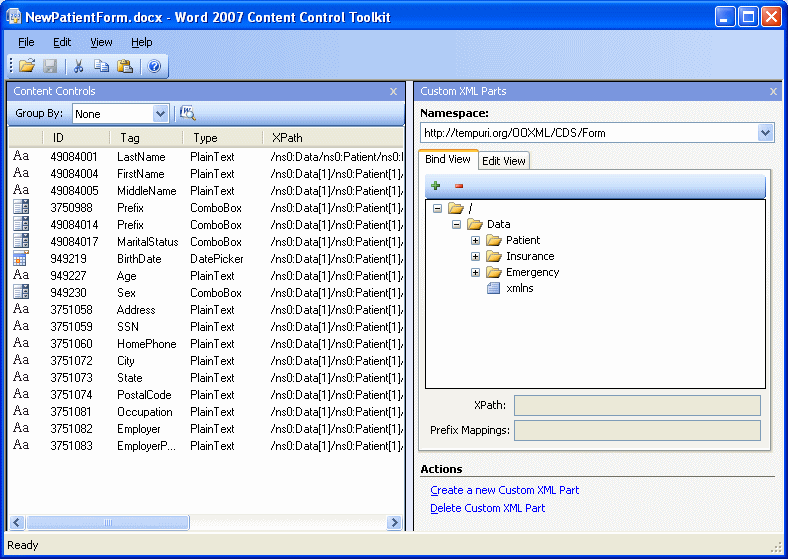Click the Open file toolbar icon
Screen dimensions: 788x559
pos(27,66)
